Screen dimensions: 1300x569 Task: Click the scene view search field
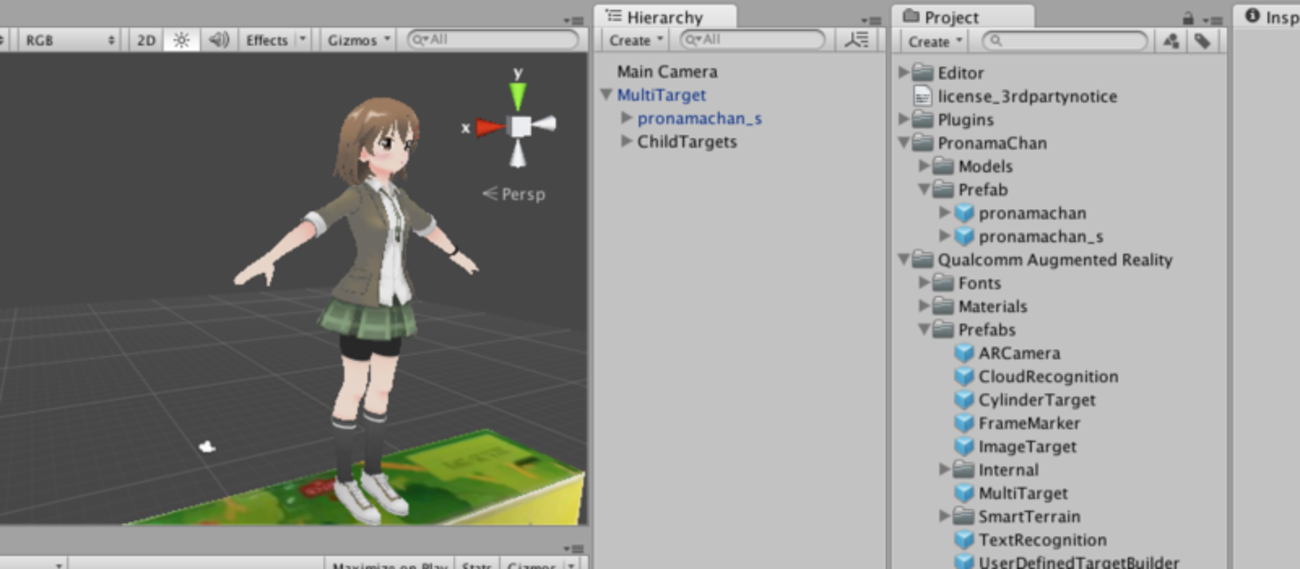493,40
